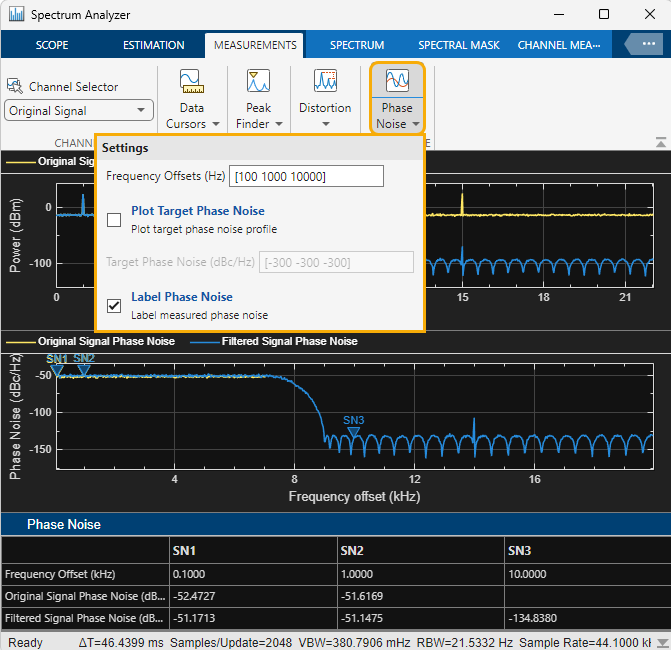This screenshot has height=650, width=671.
Task: Open the Channel Selector Original Signal dropdown
Action: pos(79,111)
